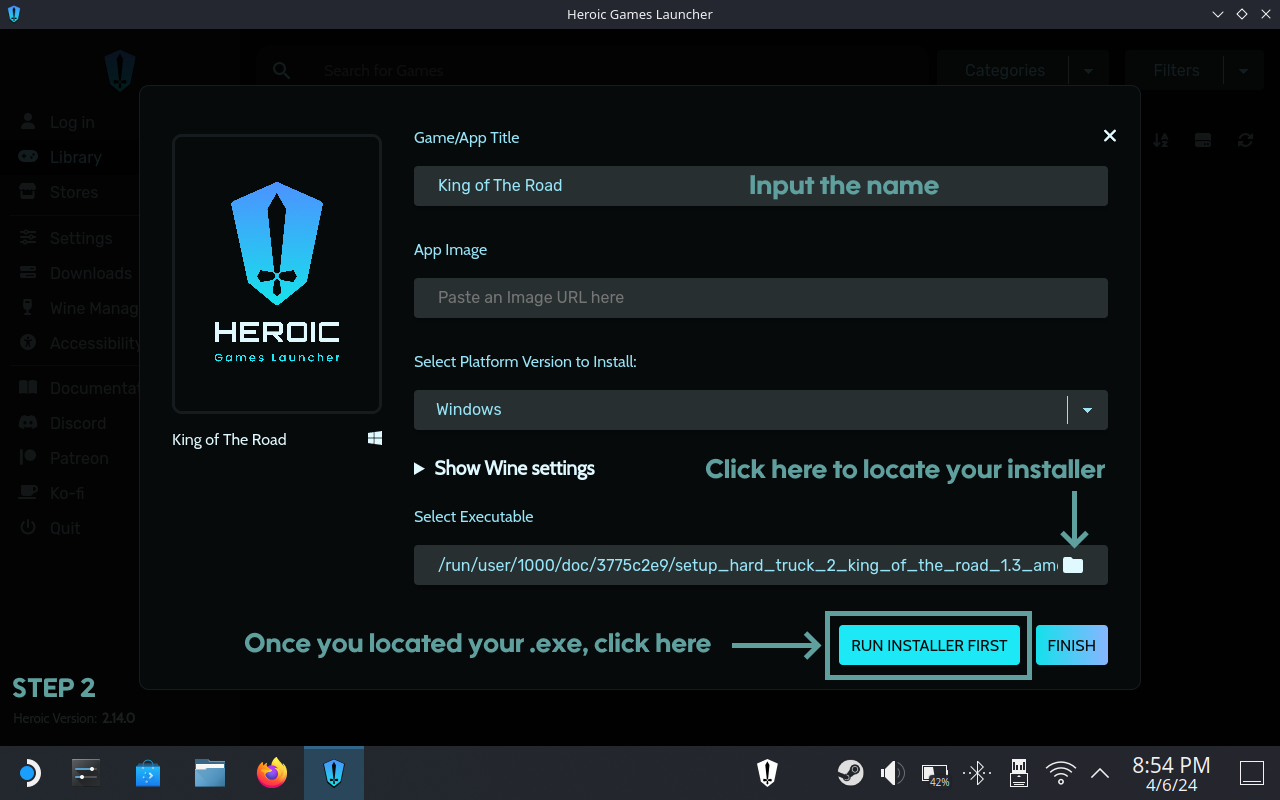
Task: Click Run Installer First button
Action: pyautogui.click(x=929, y=646)
